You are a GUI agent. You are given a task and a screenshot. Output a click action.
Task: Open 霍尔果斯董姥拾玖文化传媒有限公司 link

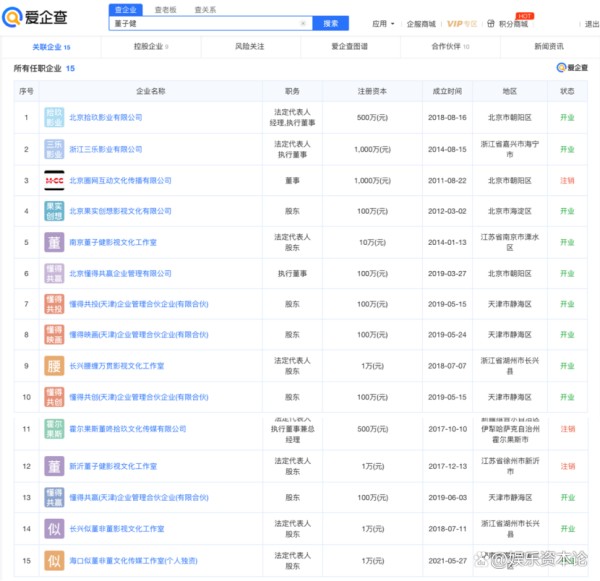[127, 429]
